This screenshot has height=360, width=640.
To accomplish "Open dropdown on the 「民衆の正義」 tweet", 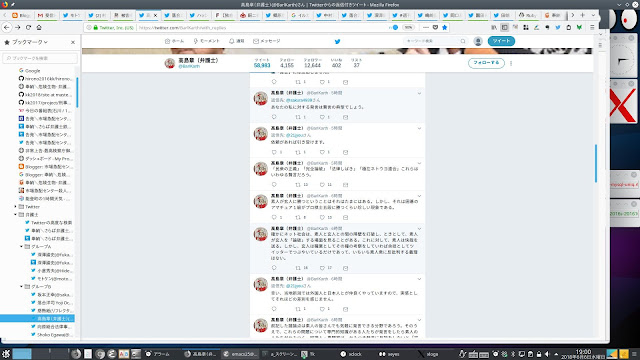I will pos(419,164).
